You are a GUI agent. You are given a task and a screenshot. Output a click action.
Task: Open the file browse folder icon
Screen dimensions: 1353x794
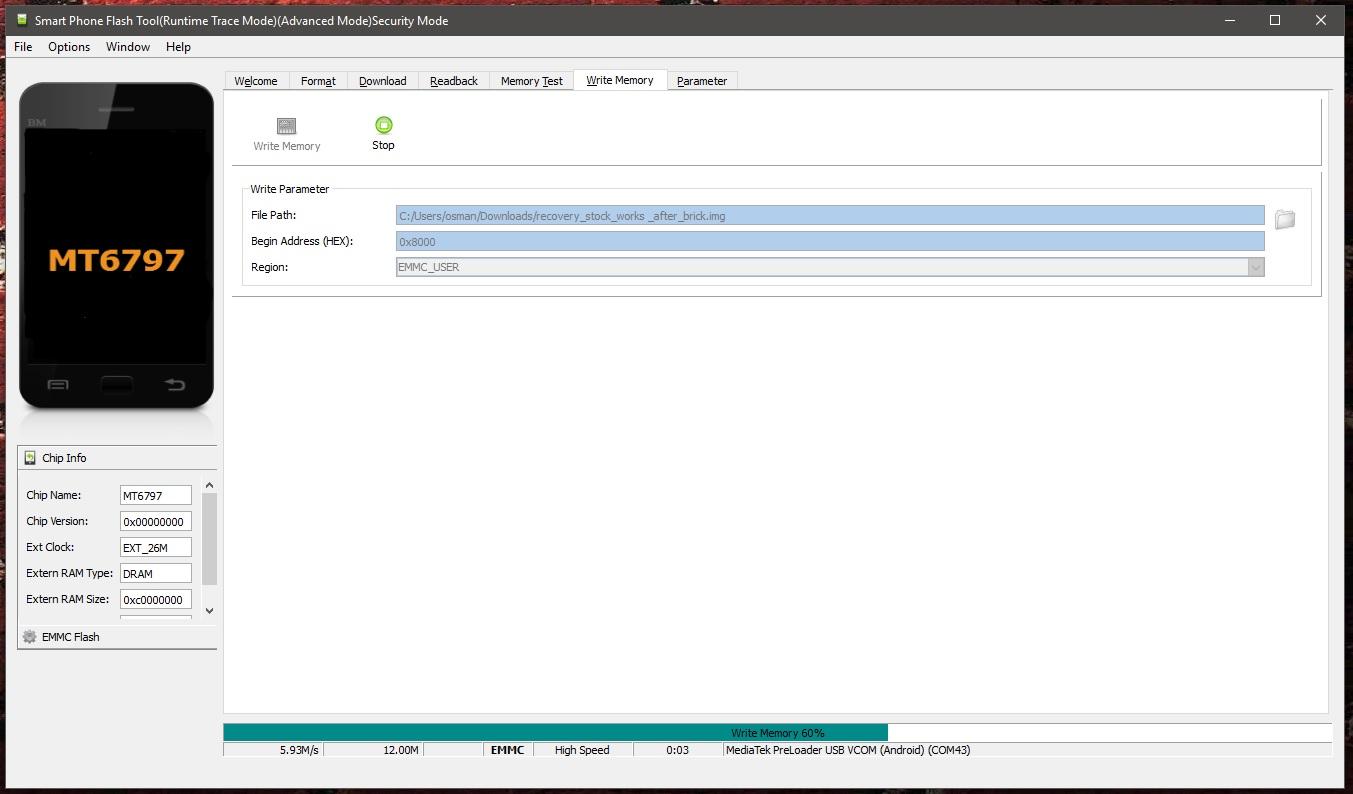coord(1285,219)
